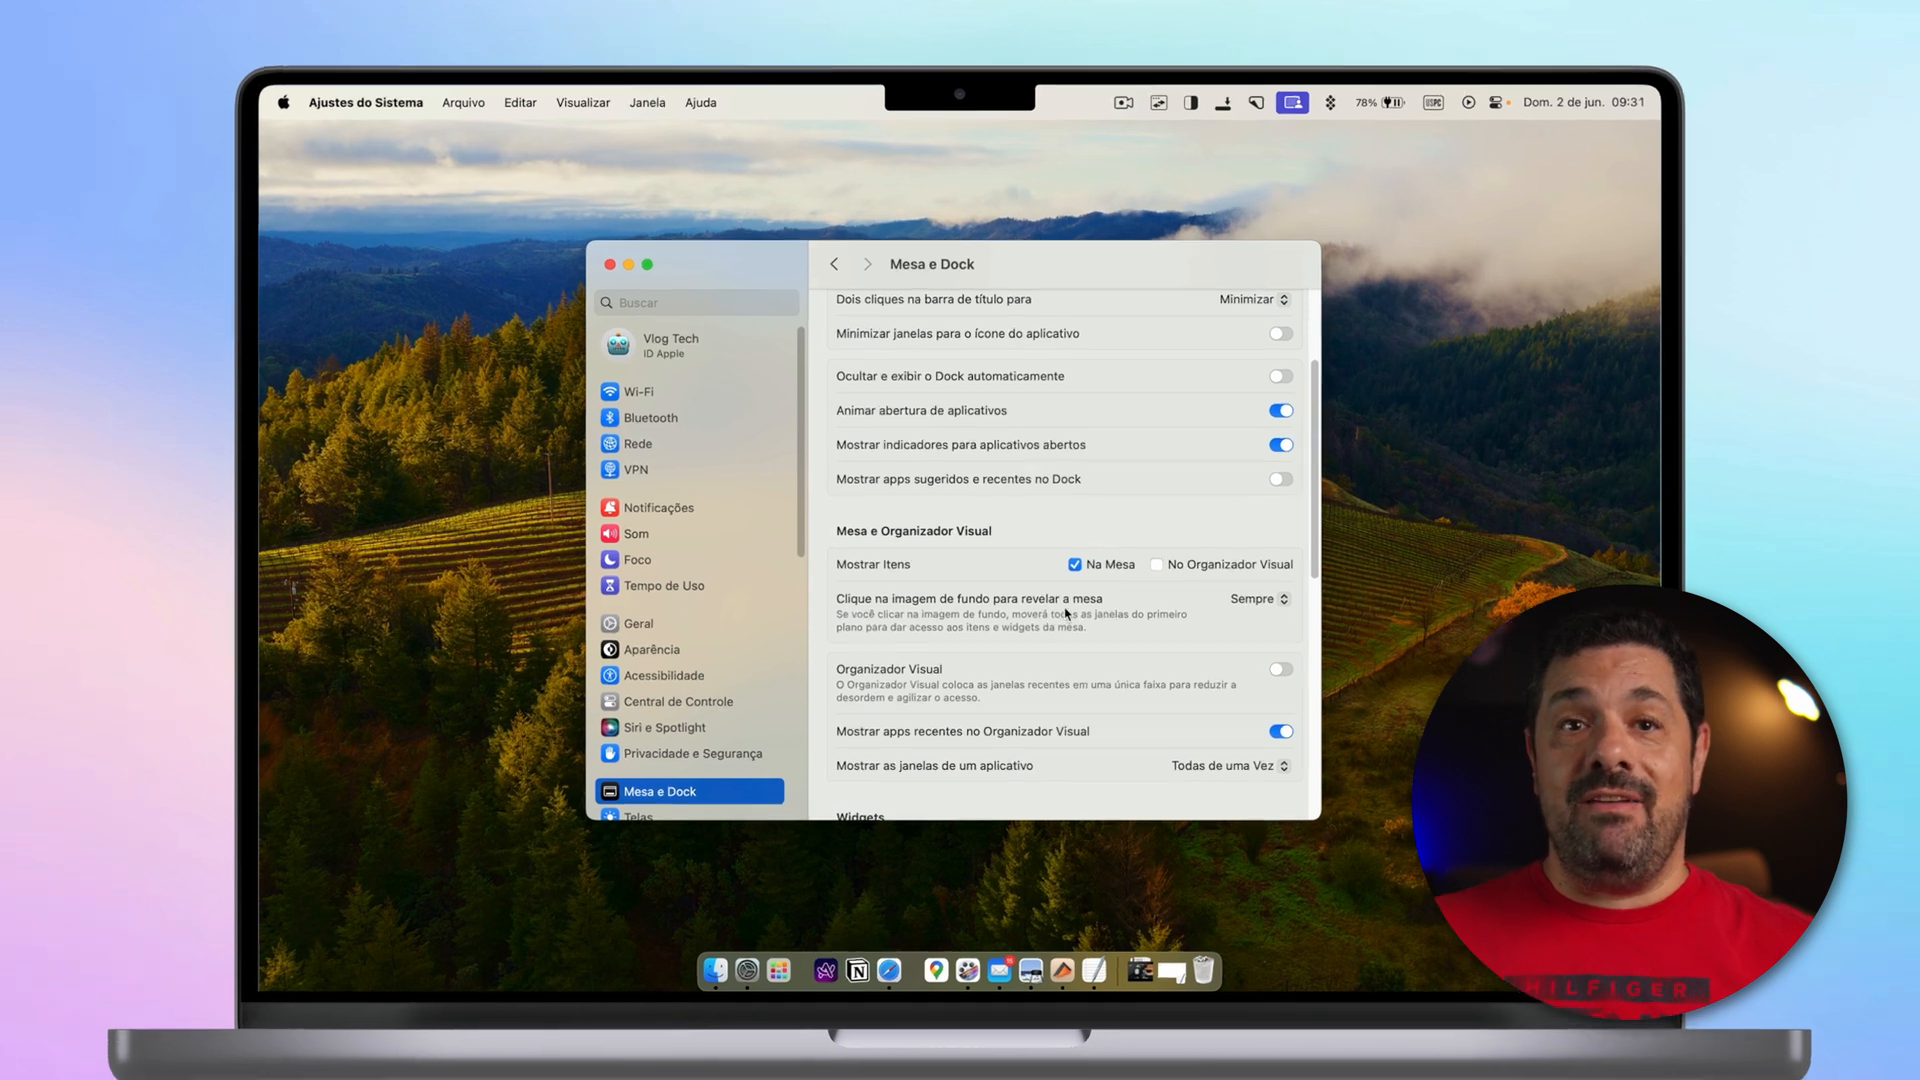This screenshot has height=1080, width=1920.
Task: Click the Notion icon in Dock
Action: [x=857, y=972]
